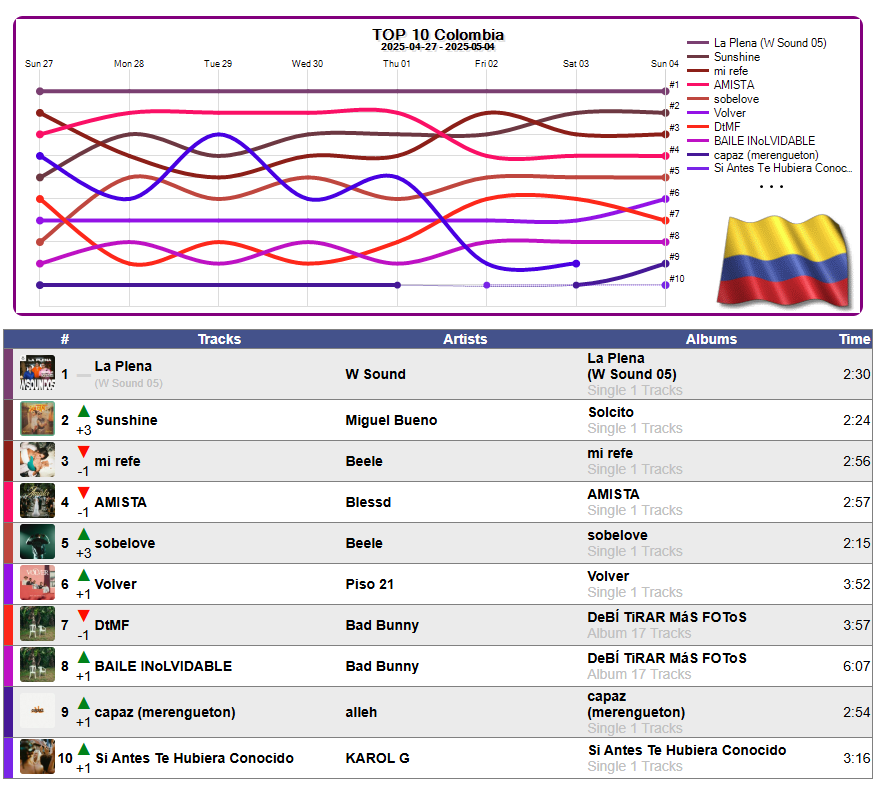The image size is (880, 787).
Task: Click sobelove legend entry
Action: [723, 99]
